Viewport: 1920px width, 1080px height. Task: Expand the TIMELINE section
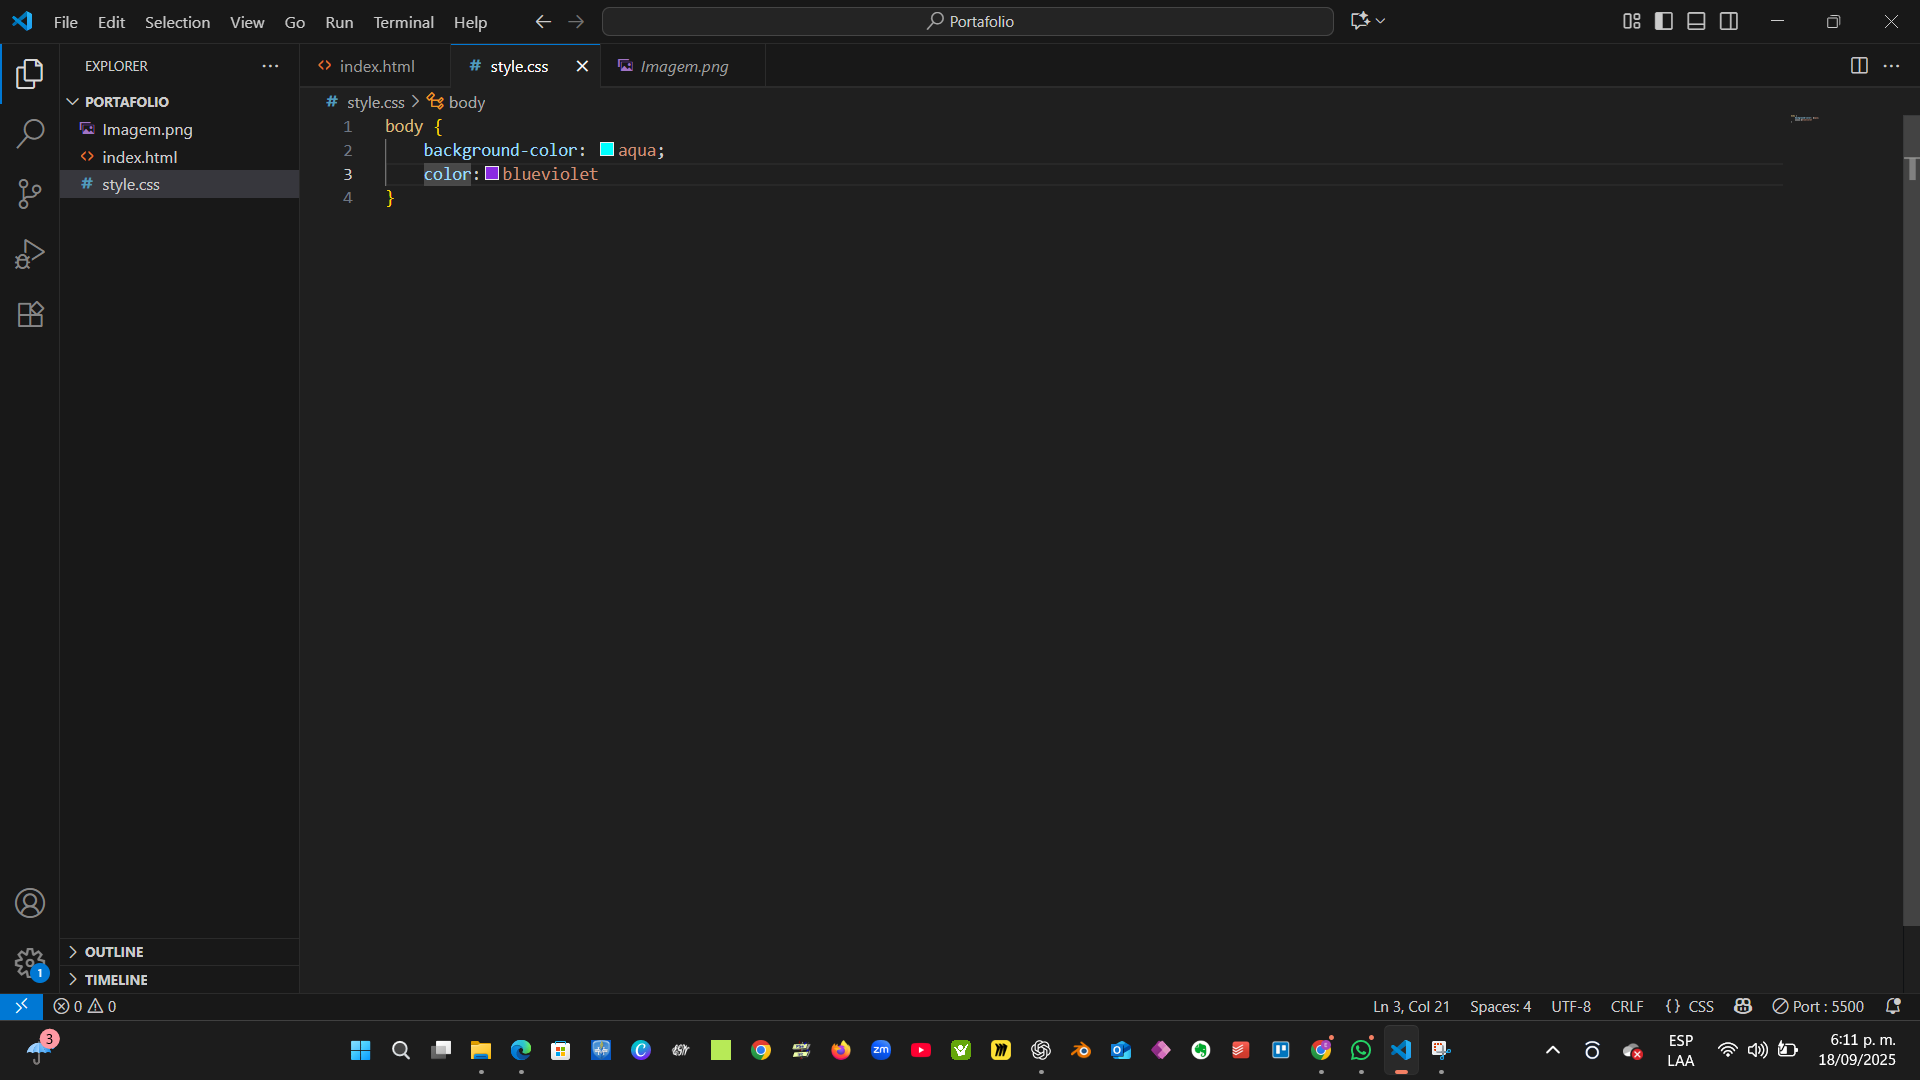[116, 980]
